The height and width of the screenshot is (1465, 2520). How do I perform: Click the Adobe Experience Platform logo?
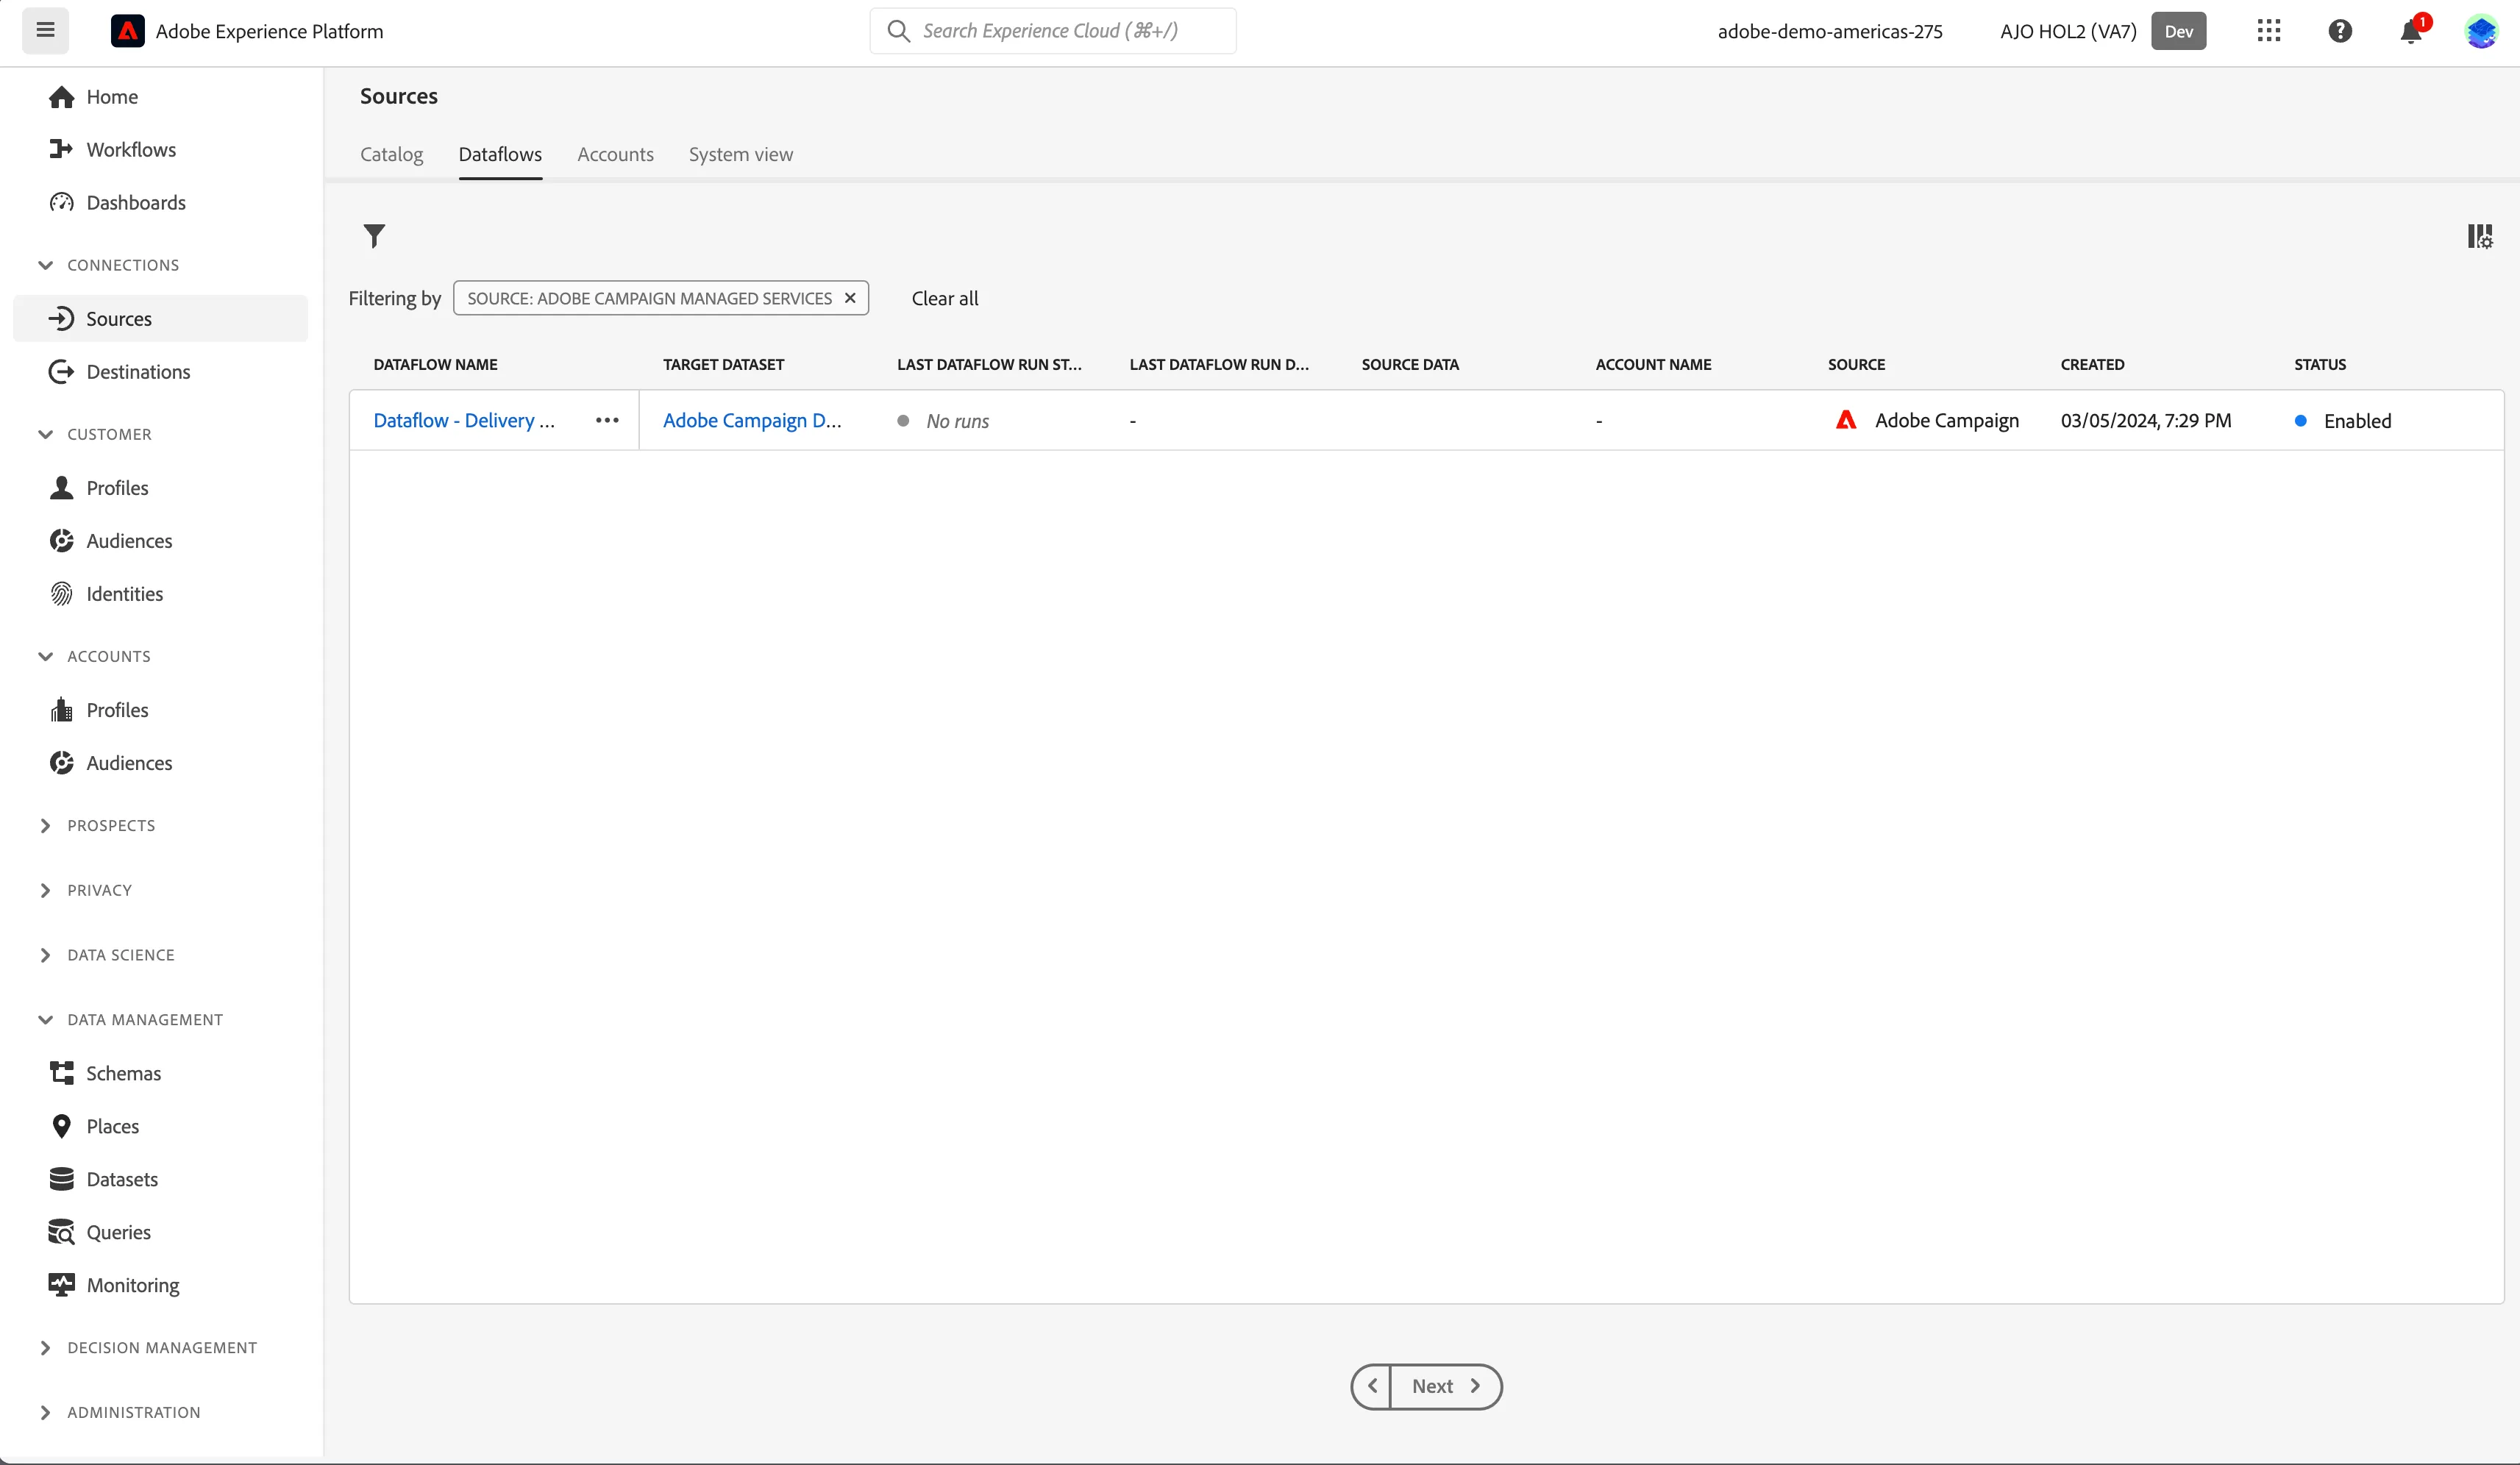[127, 31]
